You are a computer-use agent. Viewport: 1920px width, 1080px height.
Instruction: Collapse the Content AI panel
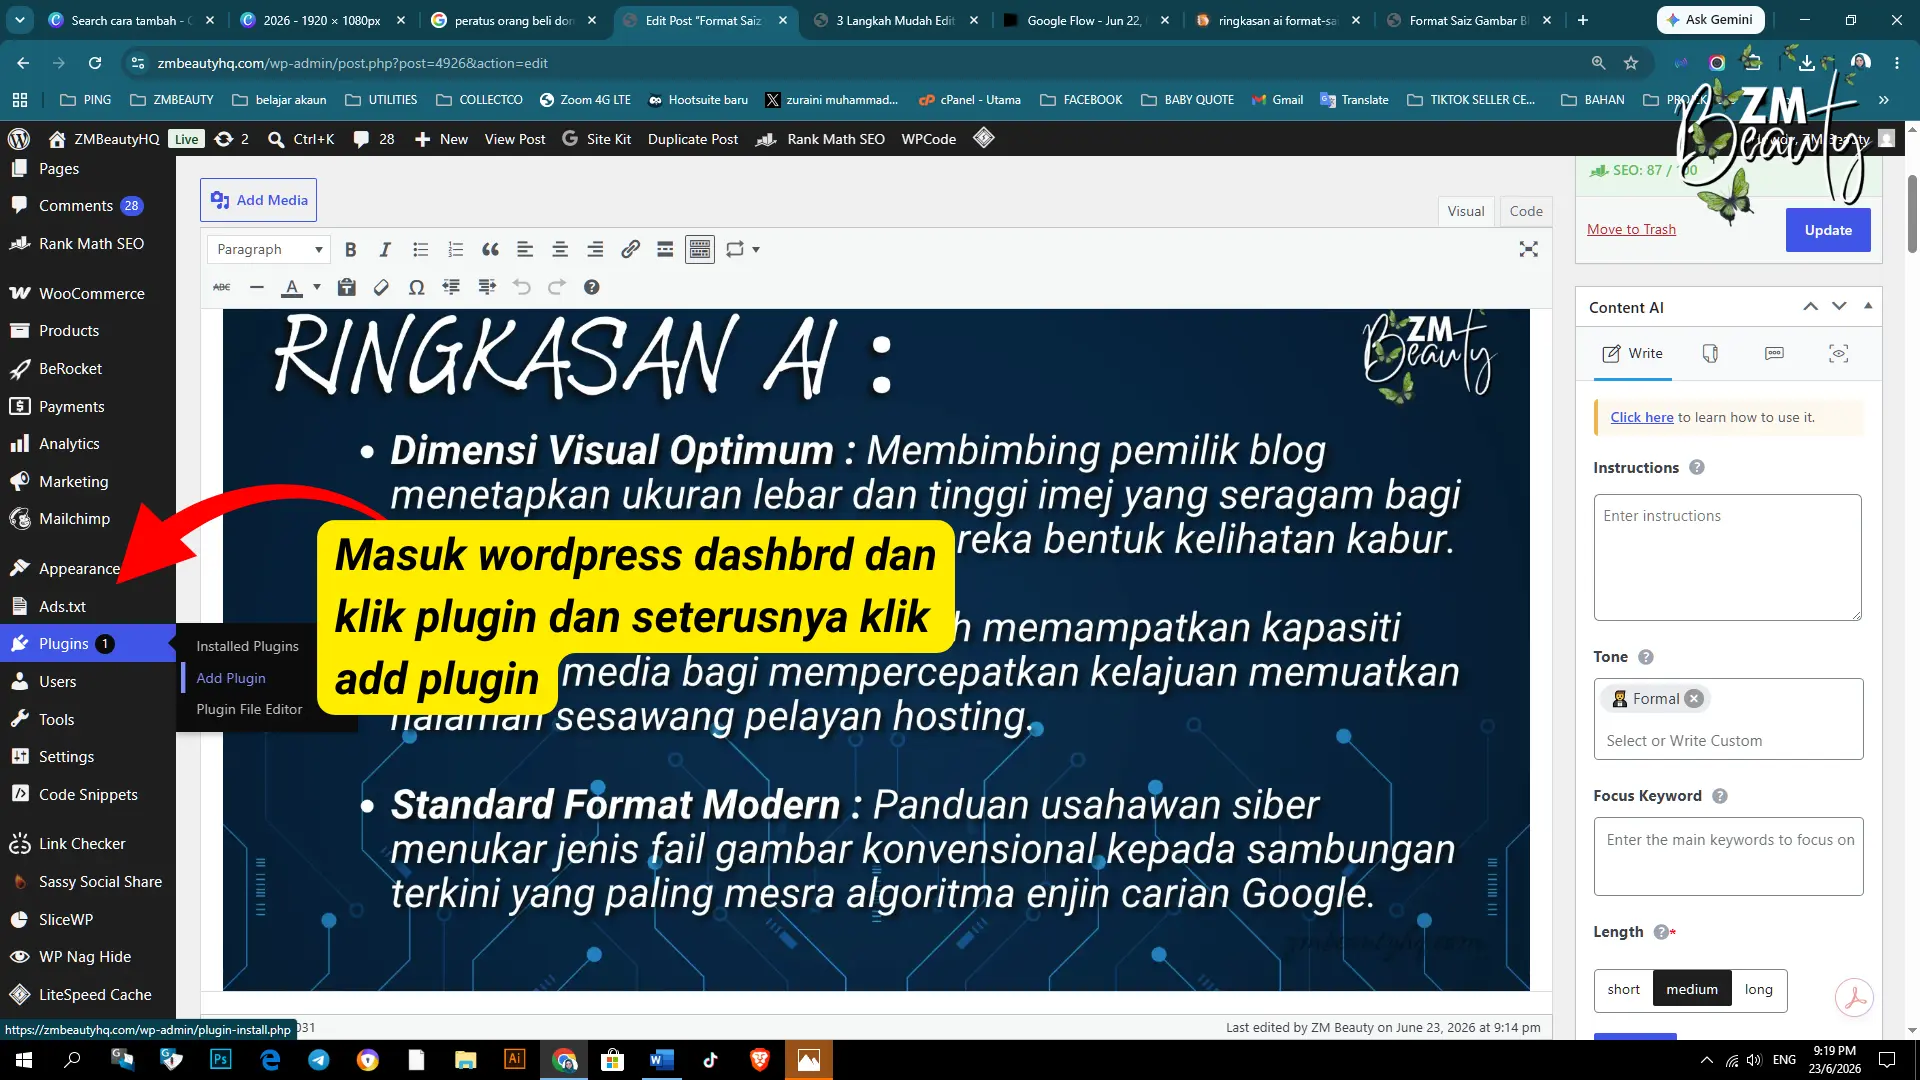[x=1868, y=306]
